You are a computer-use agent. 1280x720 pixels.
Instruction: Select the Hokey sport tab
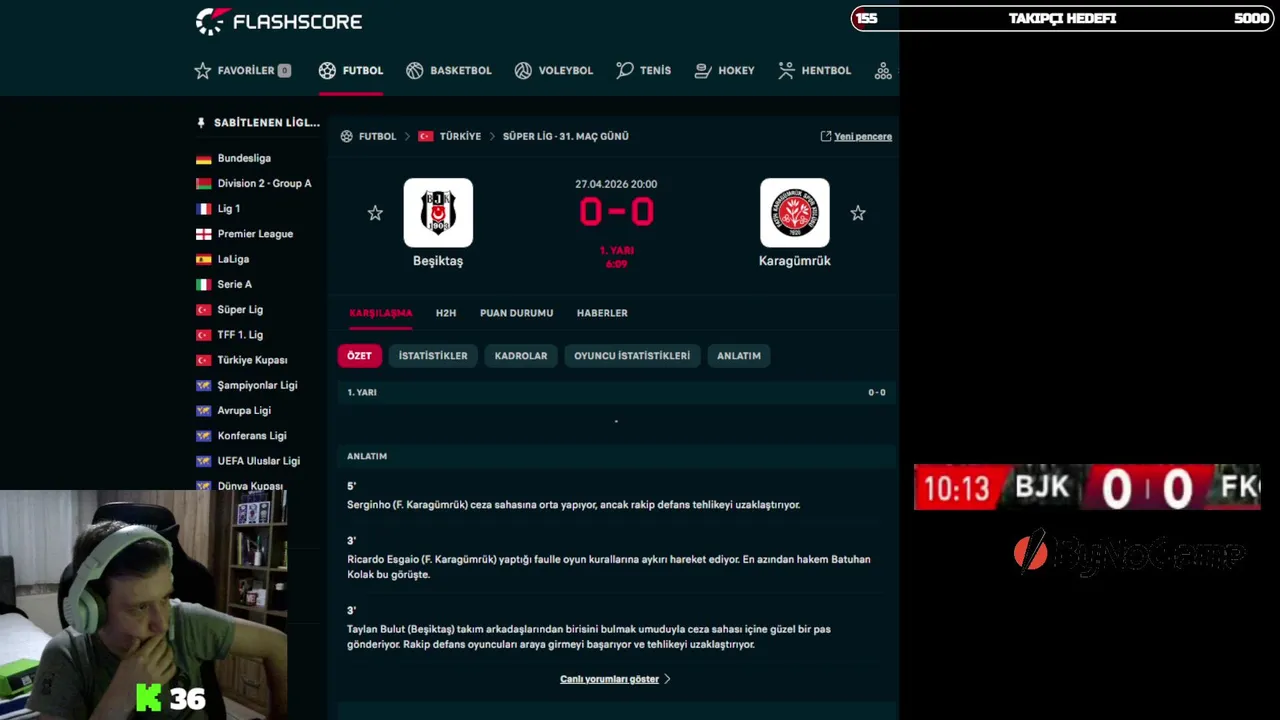(724, 71)
